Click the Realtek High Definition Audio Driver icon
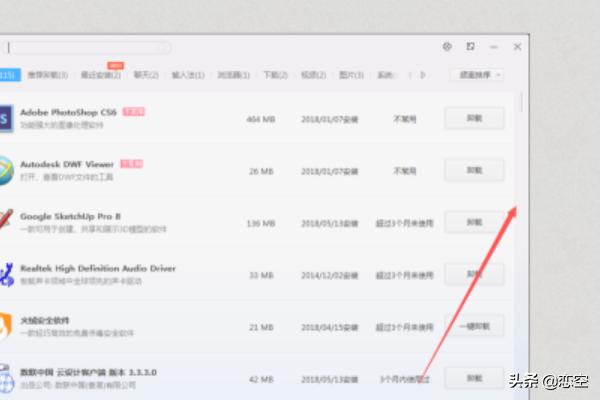This screenshot has height=400, width=600. coord(6,273)
